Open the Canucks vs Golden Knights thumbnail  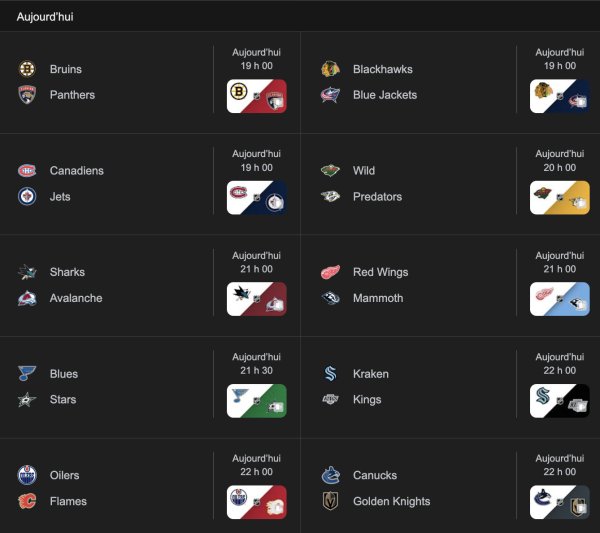coord(560,502)
